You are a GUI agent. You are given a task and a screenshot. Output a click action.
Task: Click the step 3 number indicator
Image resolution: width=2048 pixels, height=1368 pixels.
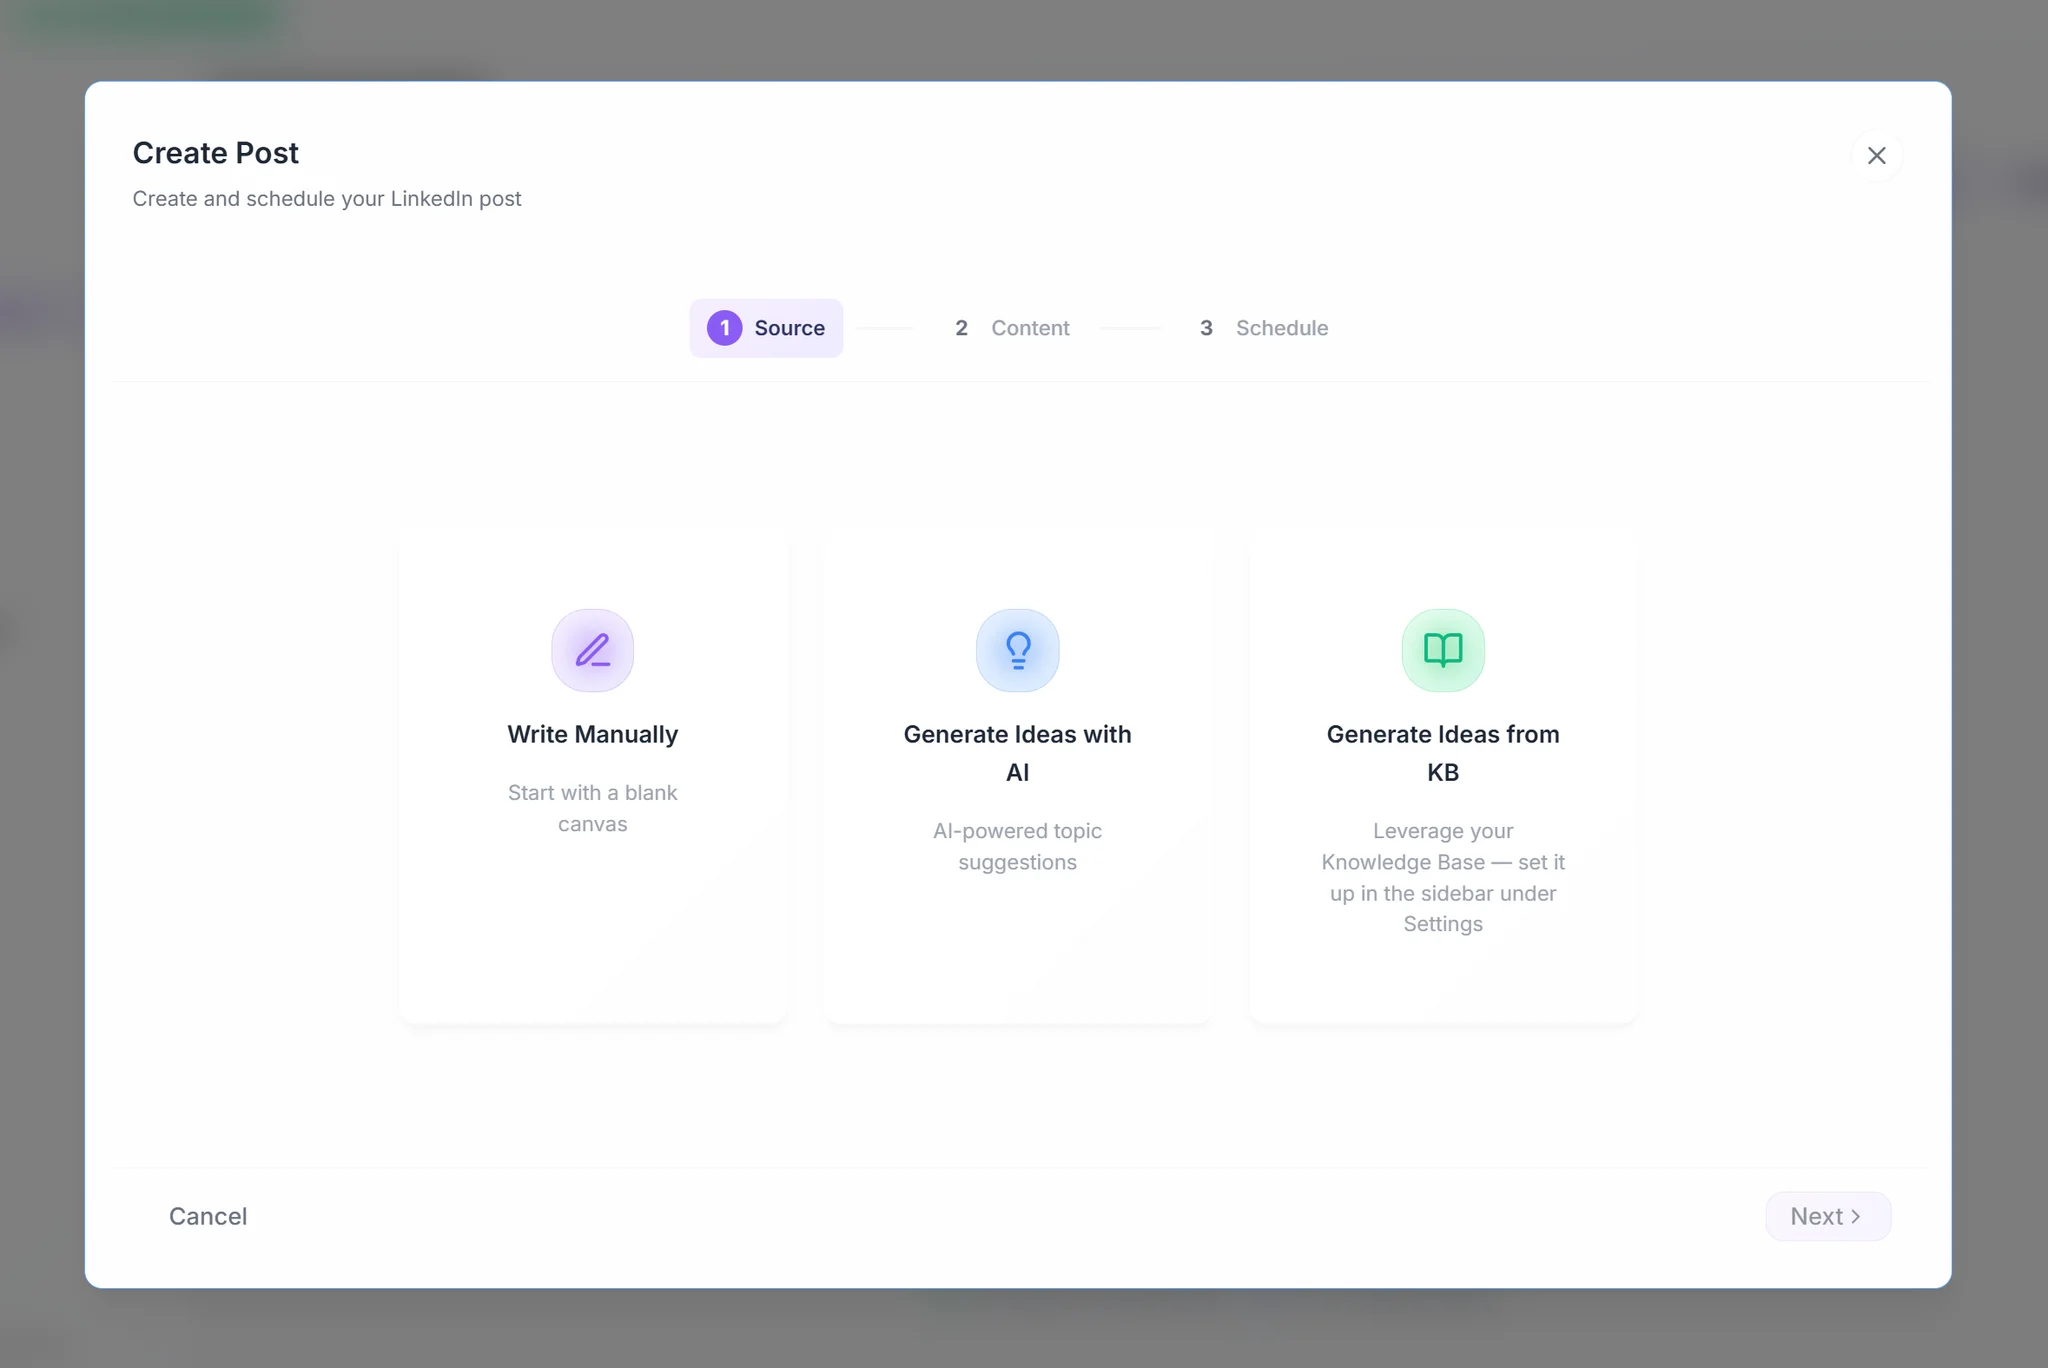pyautogui.click(x=1206, y=328)
